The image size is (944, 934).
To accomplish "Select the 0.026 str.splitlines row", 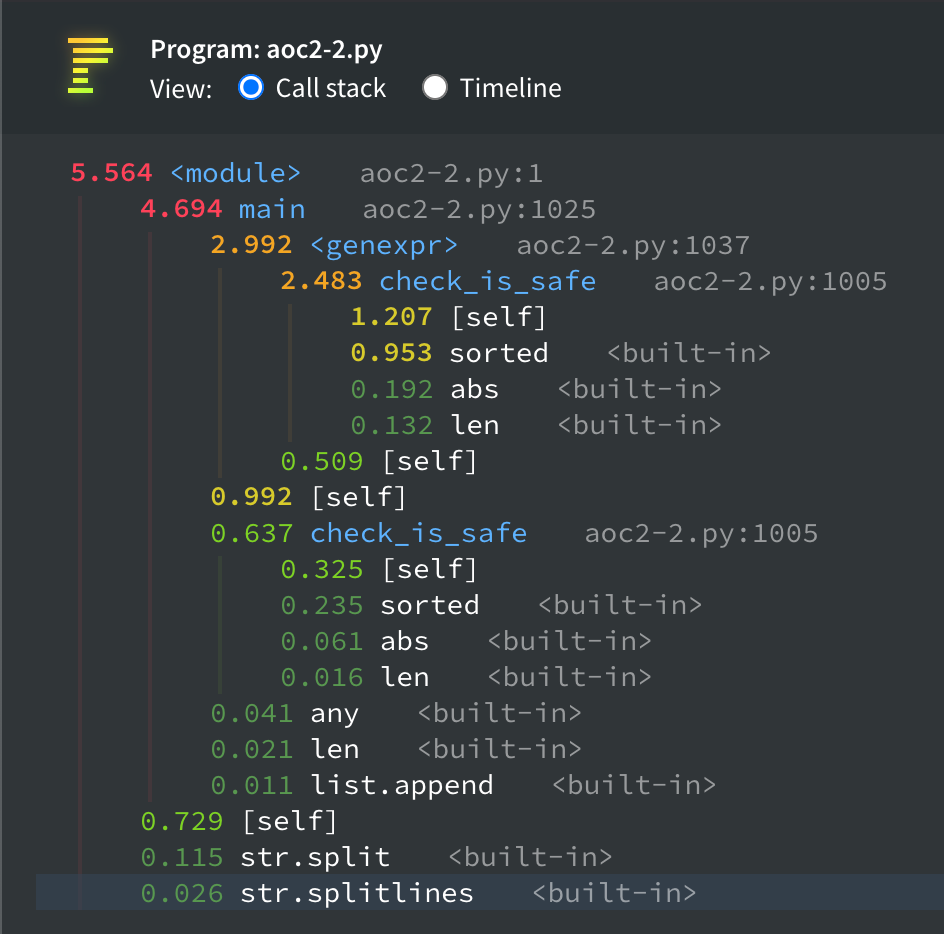I will pyautogui.click(x=490, y=892).
